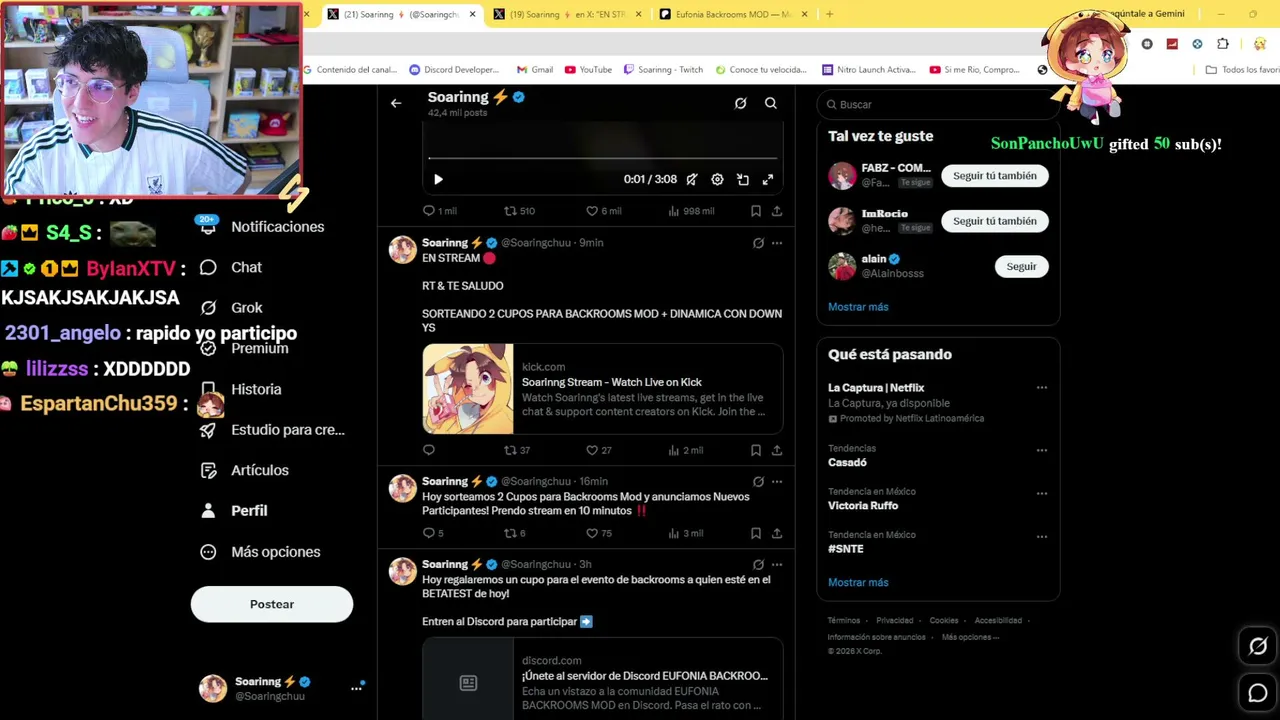Open options for La Captura Netflix trend
This screenshot has height=720, width=1280.
tap(1042, 388)
